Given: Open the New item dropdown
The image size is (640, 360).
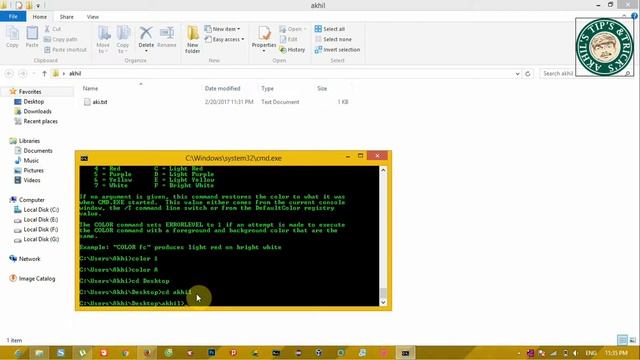Looking at the screenshot, I should [x=222, y=29].
